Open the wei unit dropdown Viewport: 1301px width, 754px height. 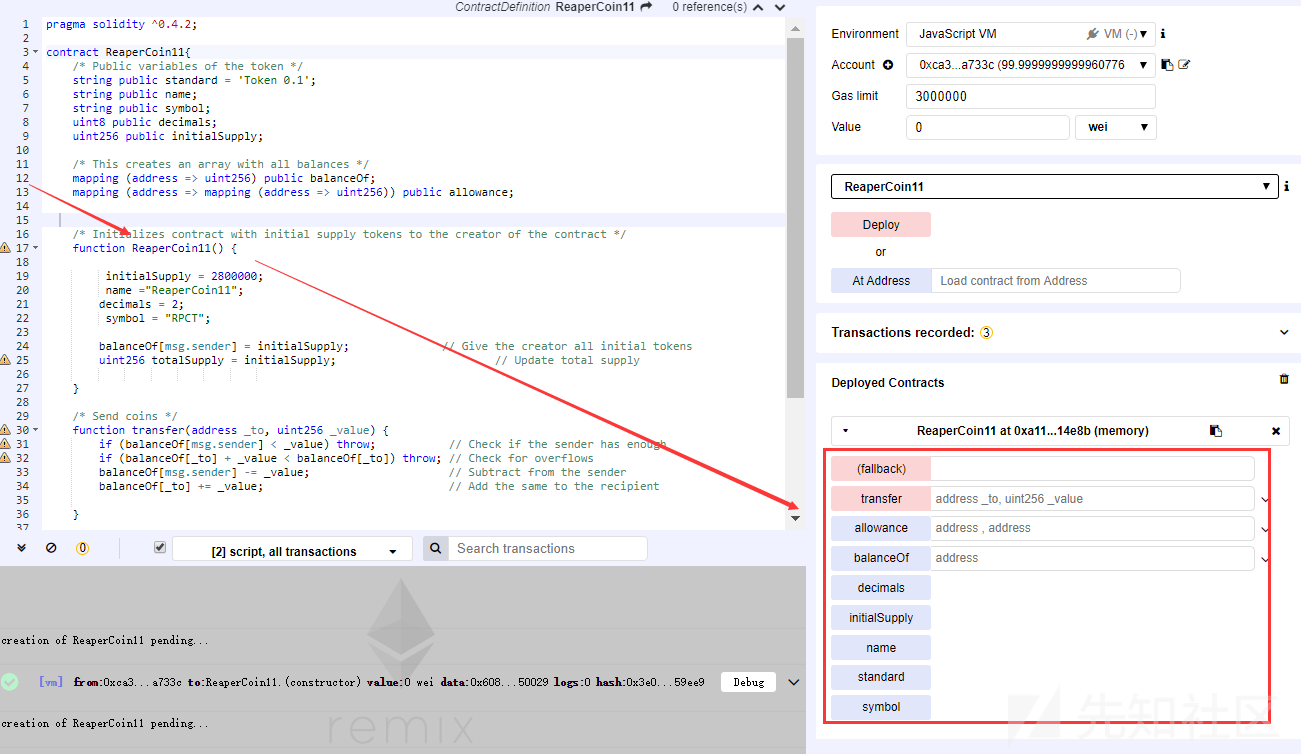1116,127
